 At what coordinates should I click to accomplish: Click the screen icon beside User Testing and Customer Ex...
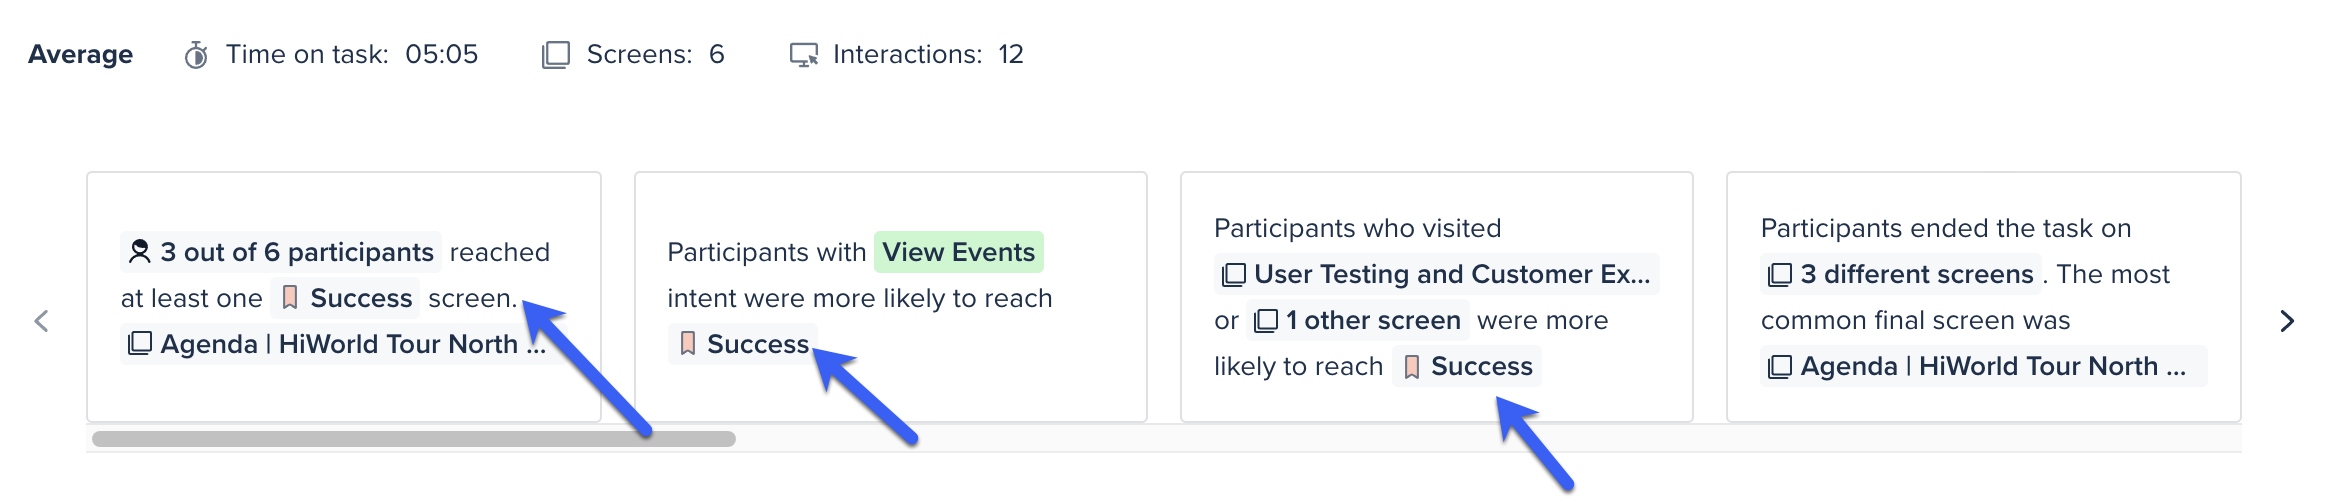click(1234, 275)
